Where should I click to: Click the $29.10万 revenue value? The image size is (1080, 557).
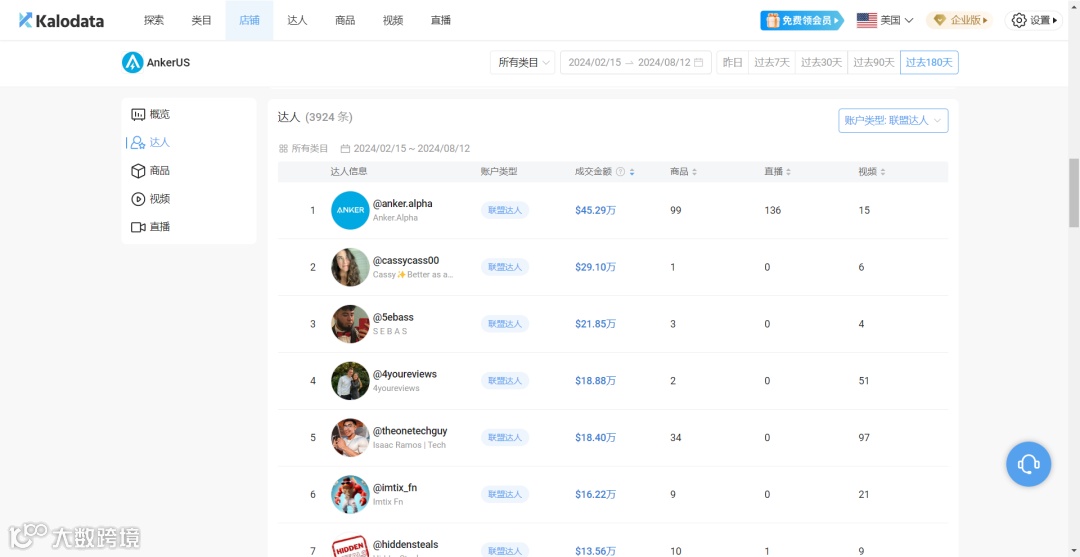click(596, 267)
